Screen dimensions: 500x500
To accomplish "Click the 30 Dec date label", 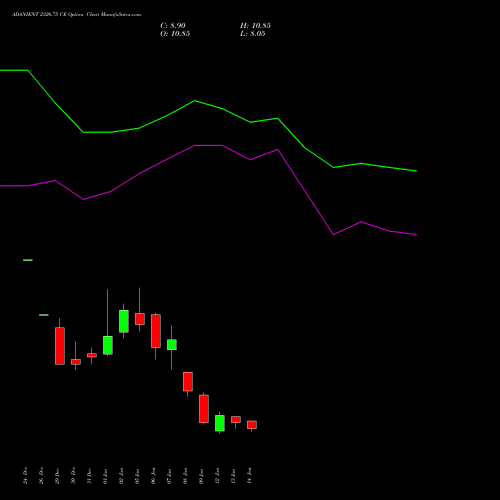I will (73, 476).
